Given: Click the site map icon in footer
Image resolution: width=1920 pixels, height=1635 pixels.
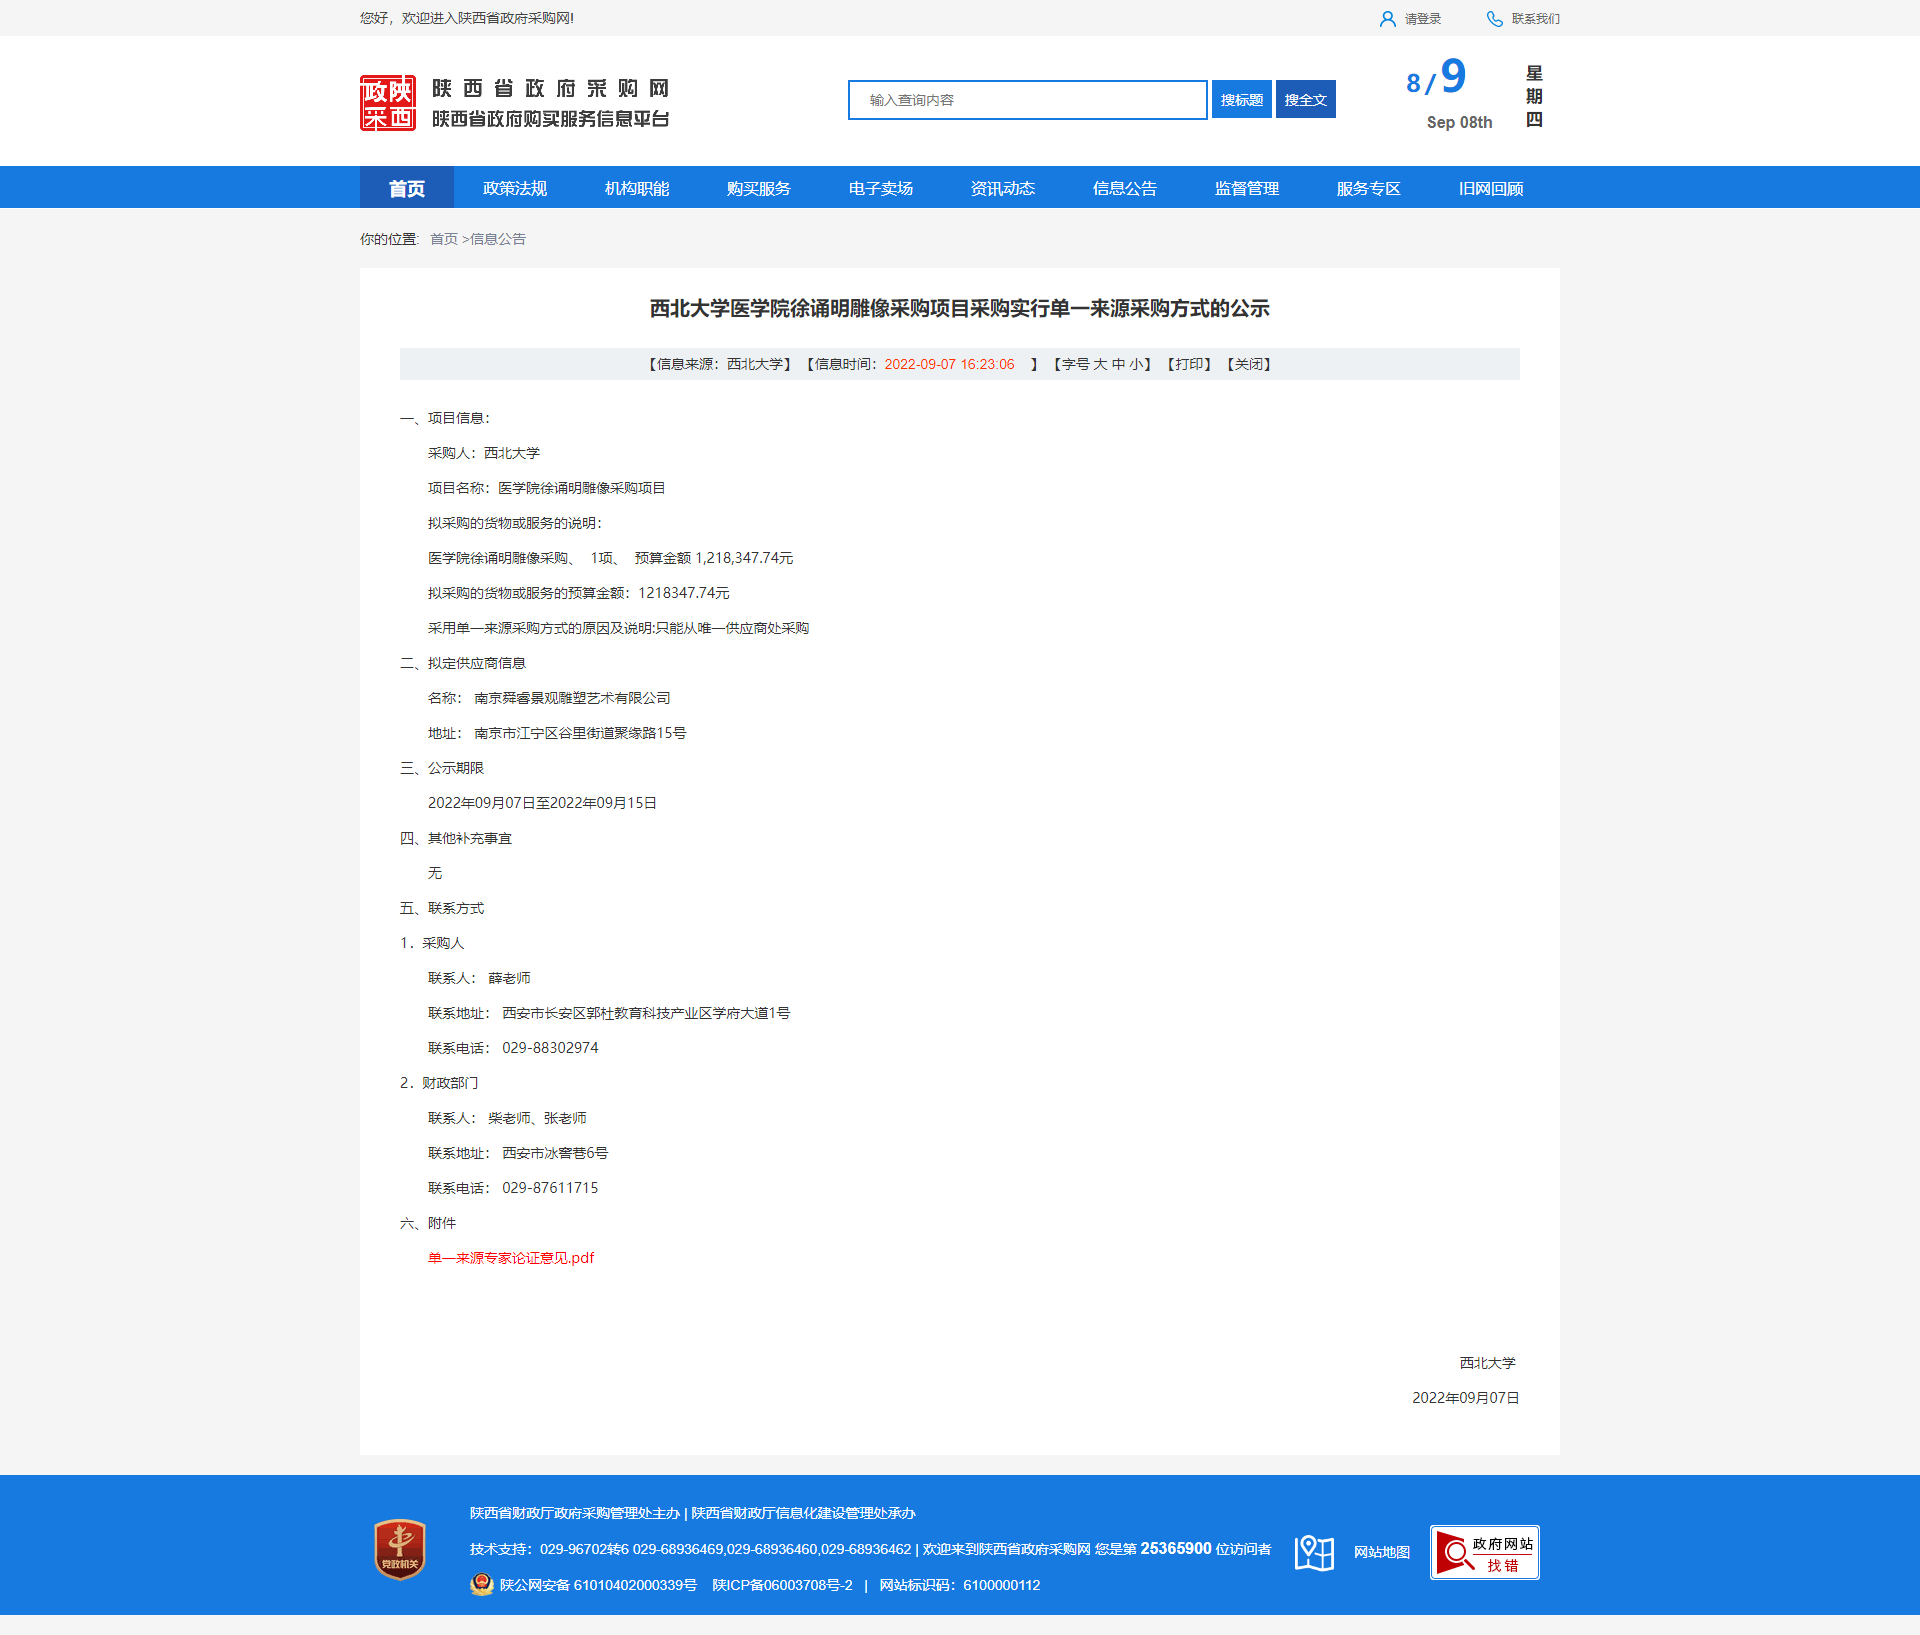Looking at the screenshot, I should click(1314, 1552).
